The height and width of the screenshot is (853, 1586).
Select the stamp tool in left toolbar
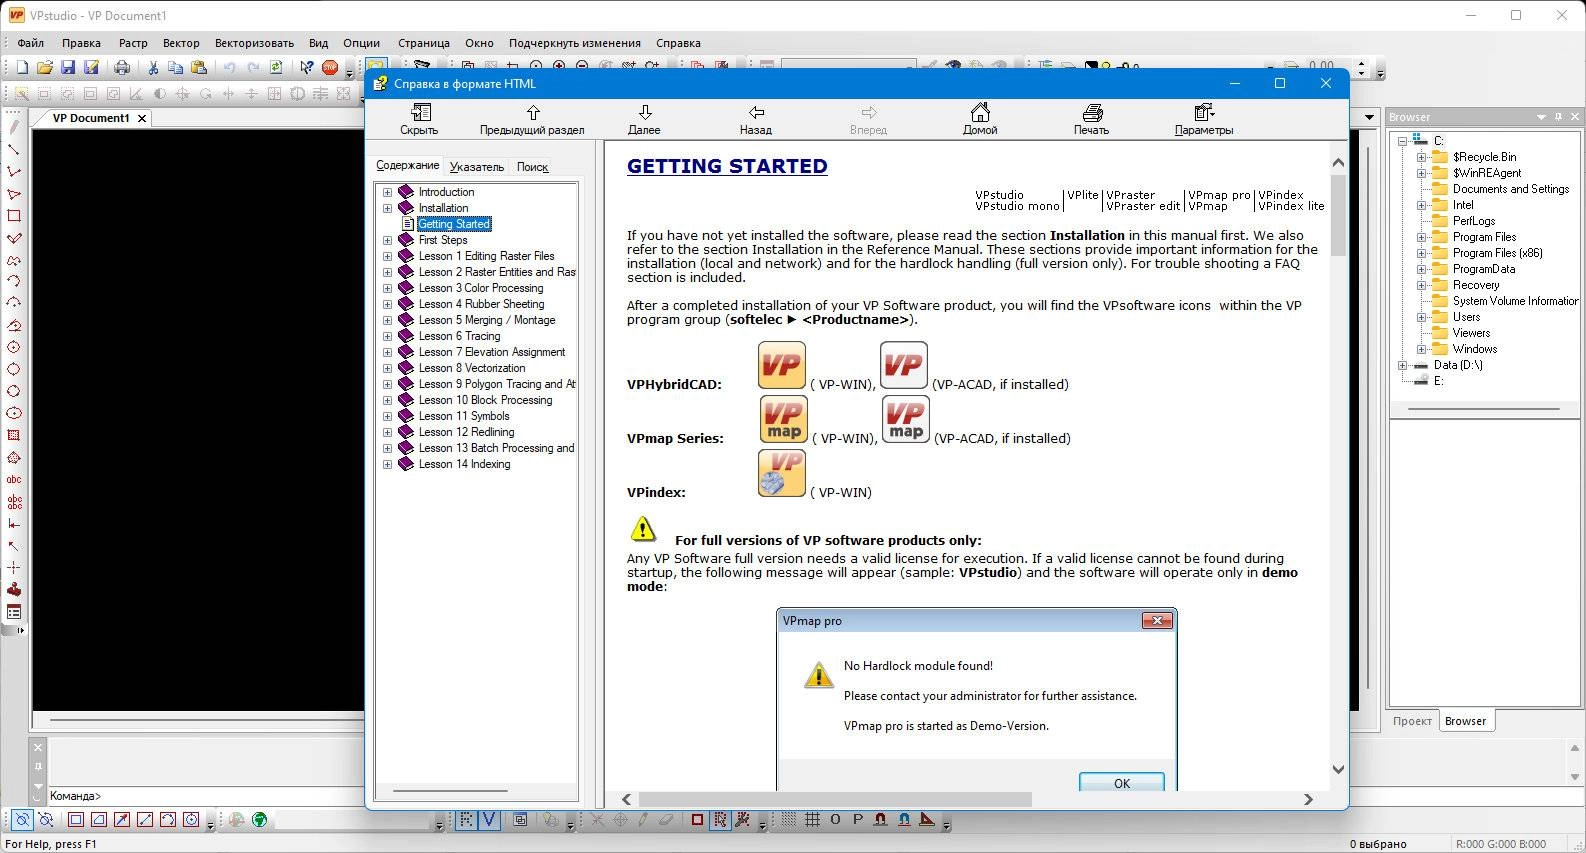point(14,590)
